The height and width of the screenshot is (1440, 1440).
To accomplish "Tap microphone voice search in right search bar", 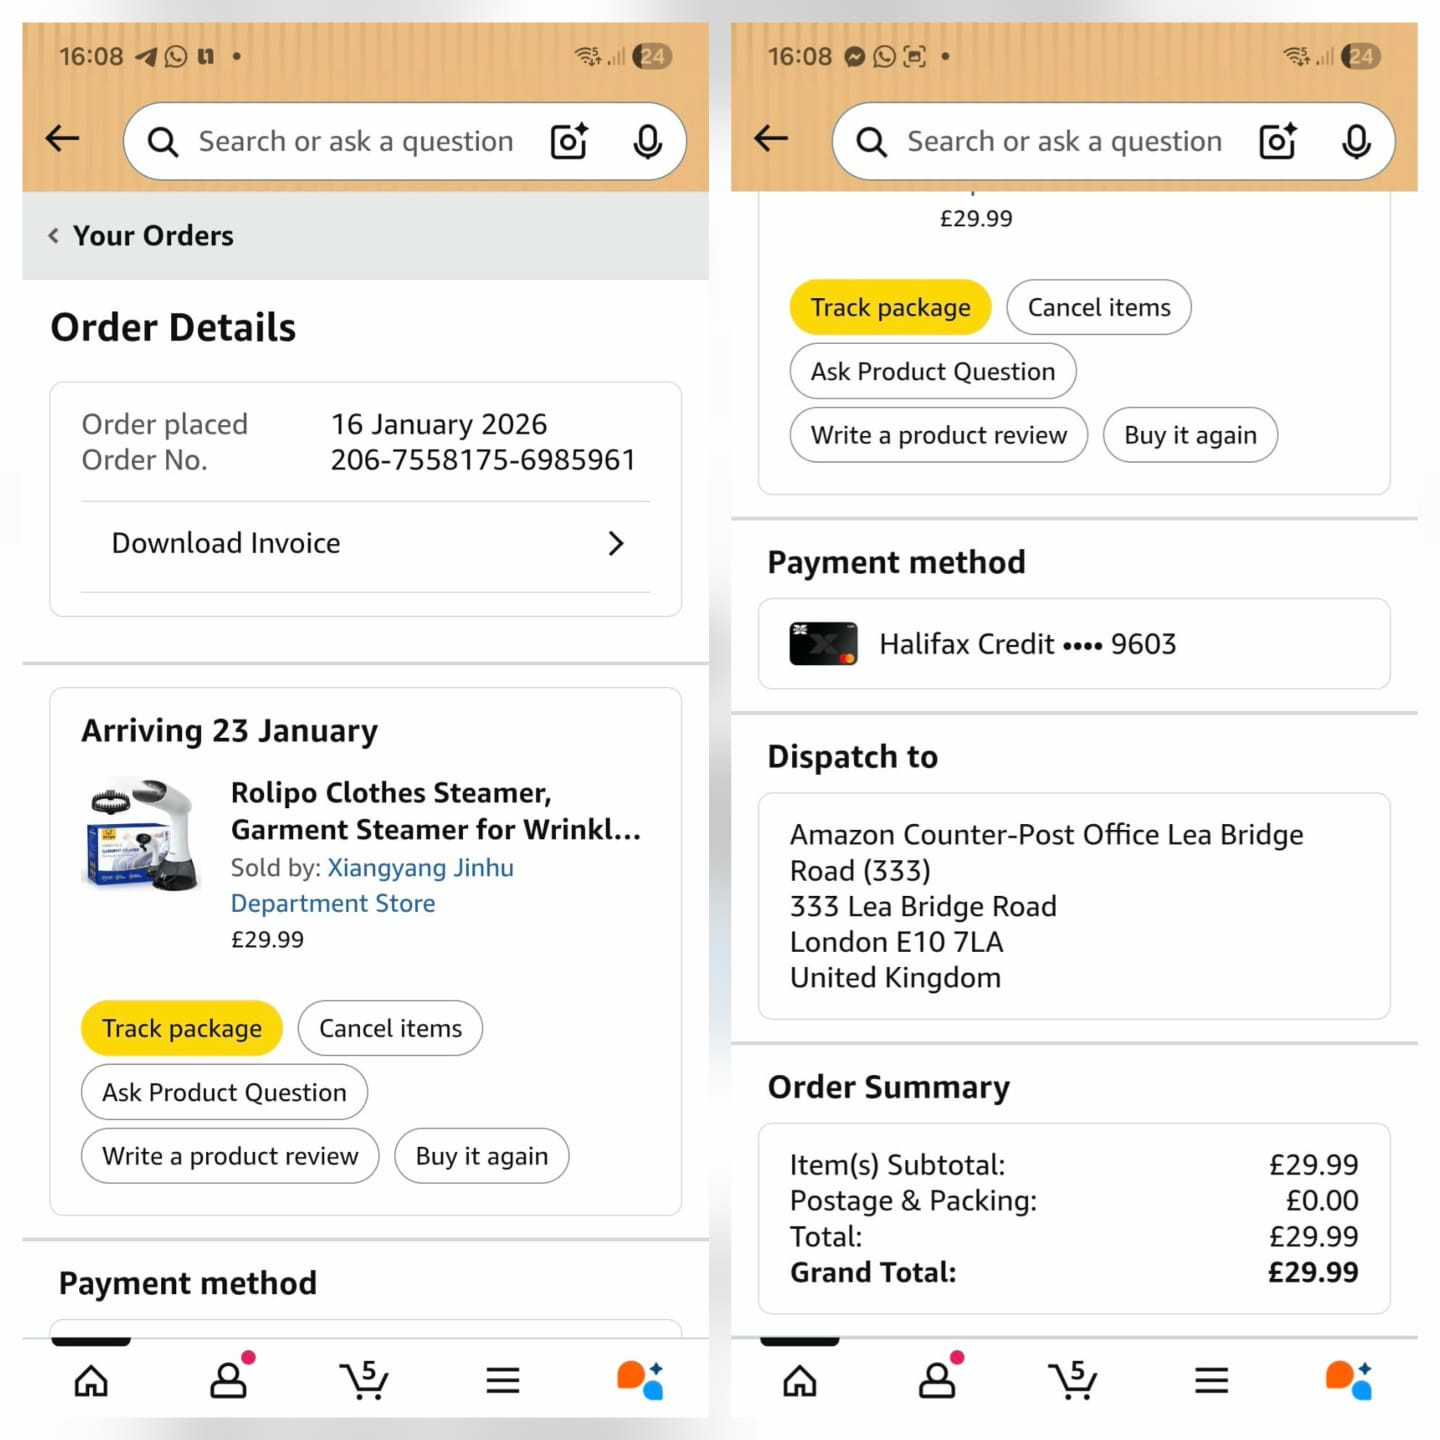I will pyautogui.click(x=1356, y=141).
